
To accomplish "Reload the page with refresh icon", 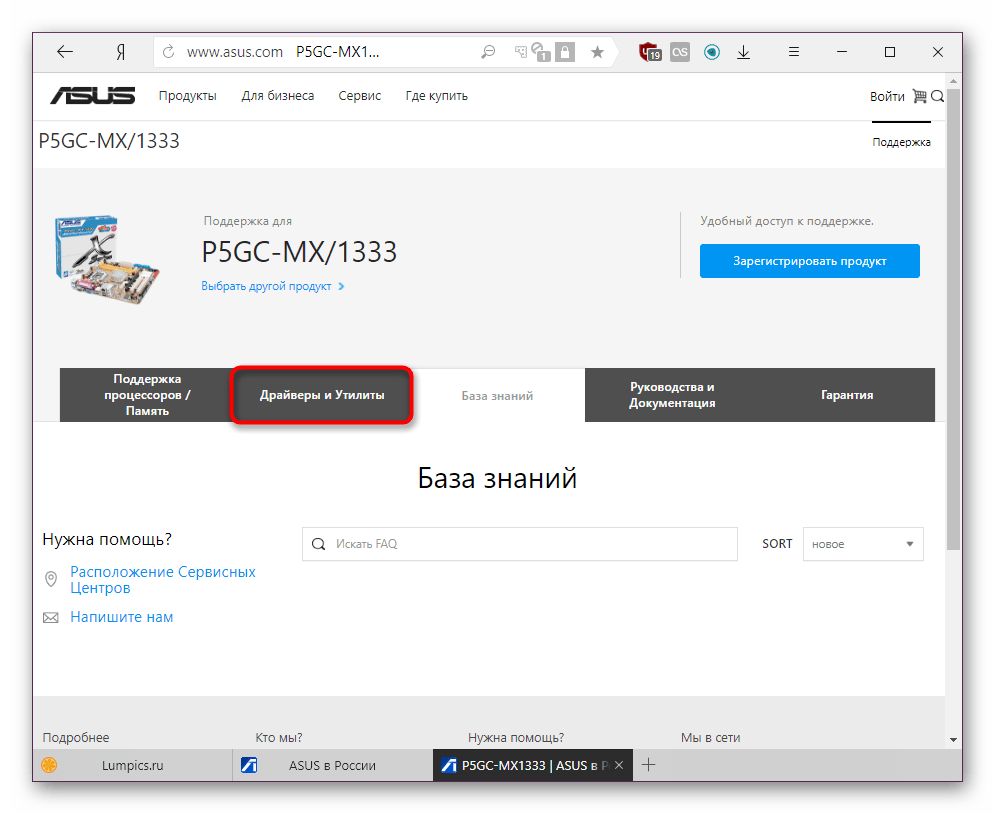I will [x=168, y=52].
